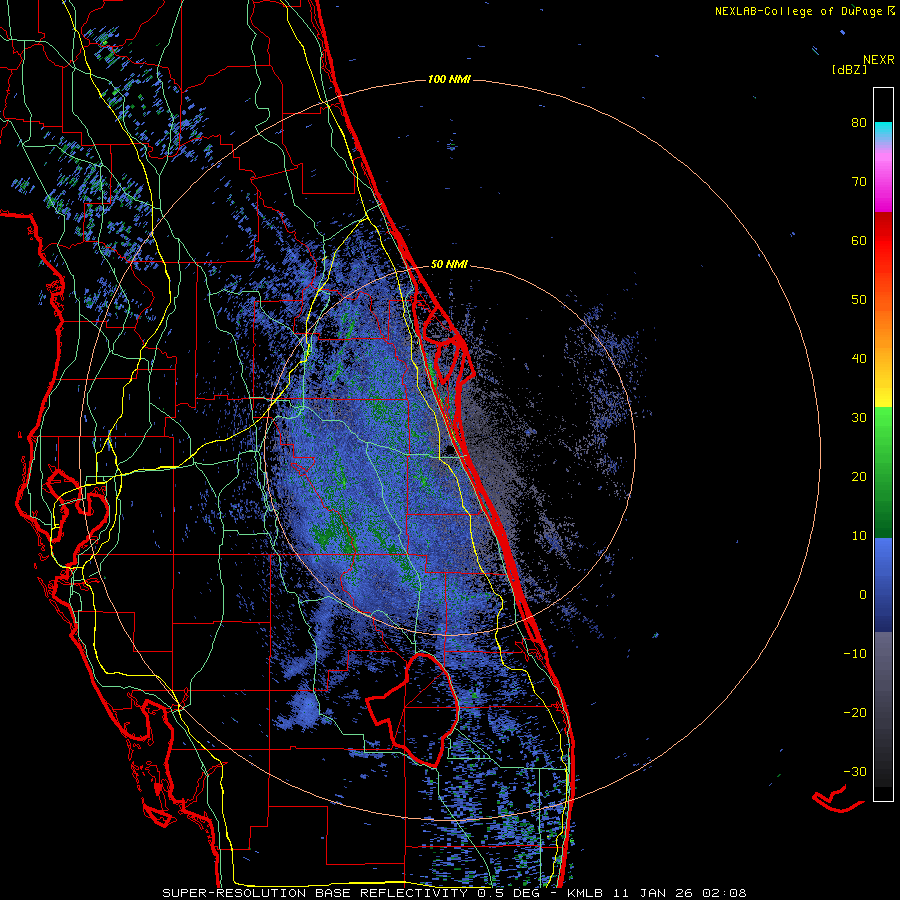Click the orange band of the color bar

click(883, 321)
